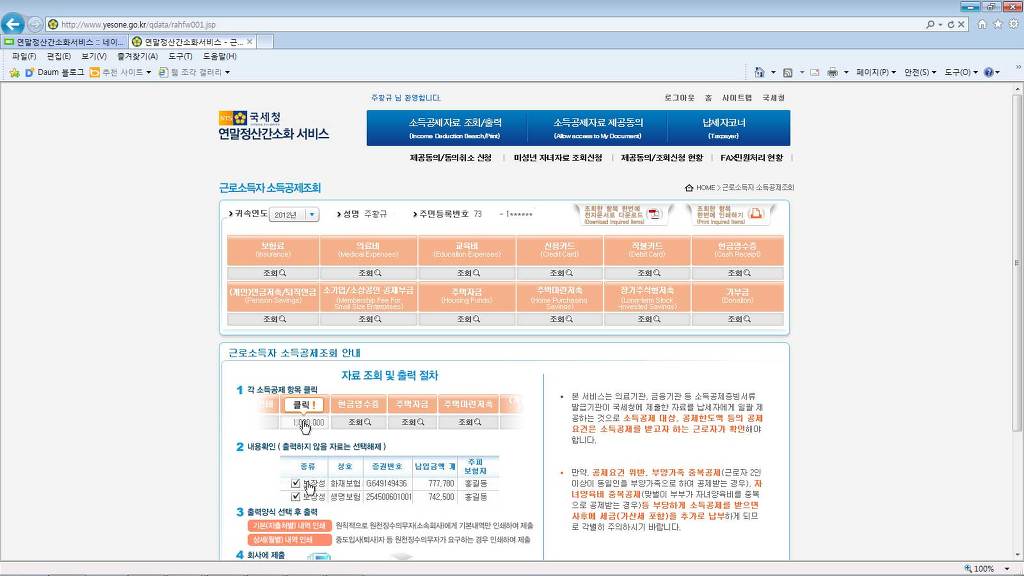The image size is (1024, 576).
Task: Click the Daum 블로그 favorites link
Action: [x=54, y=72]
